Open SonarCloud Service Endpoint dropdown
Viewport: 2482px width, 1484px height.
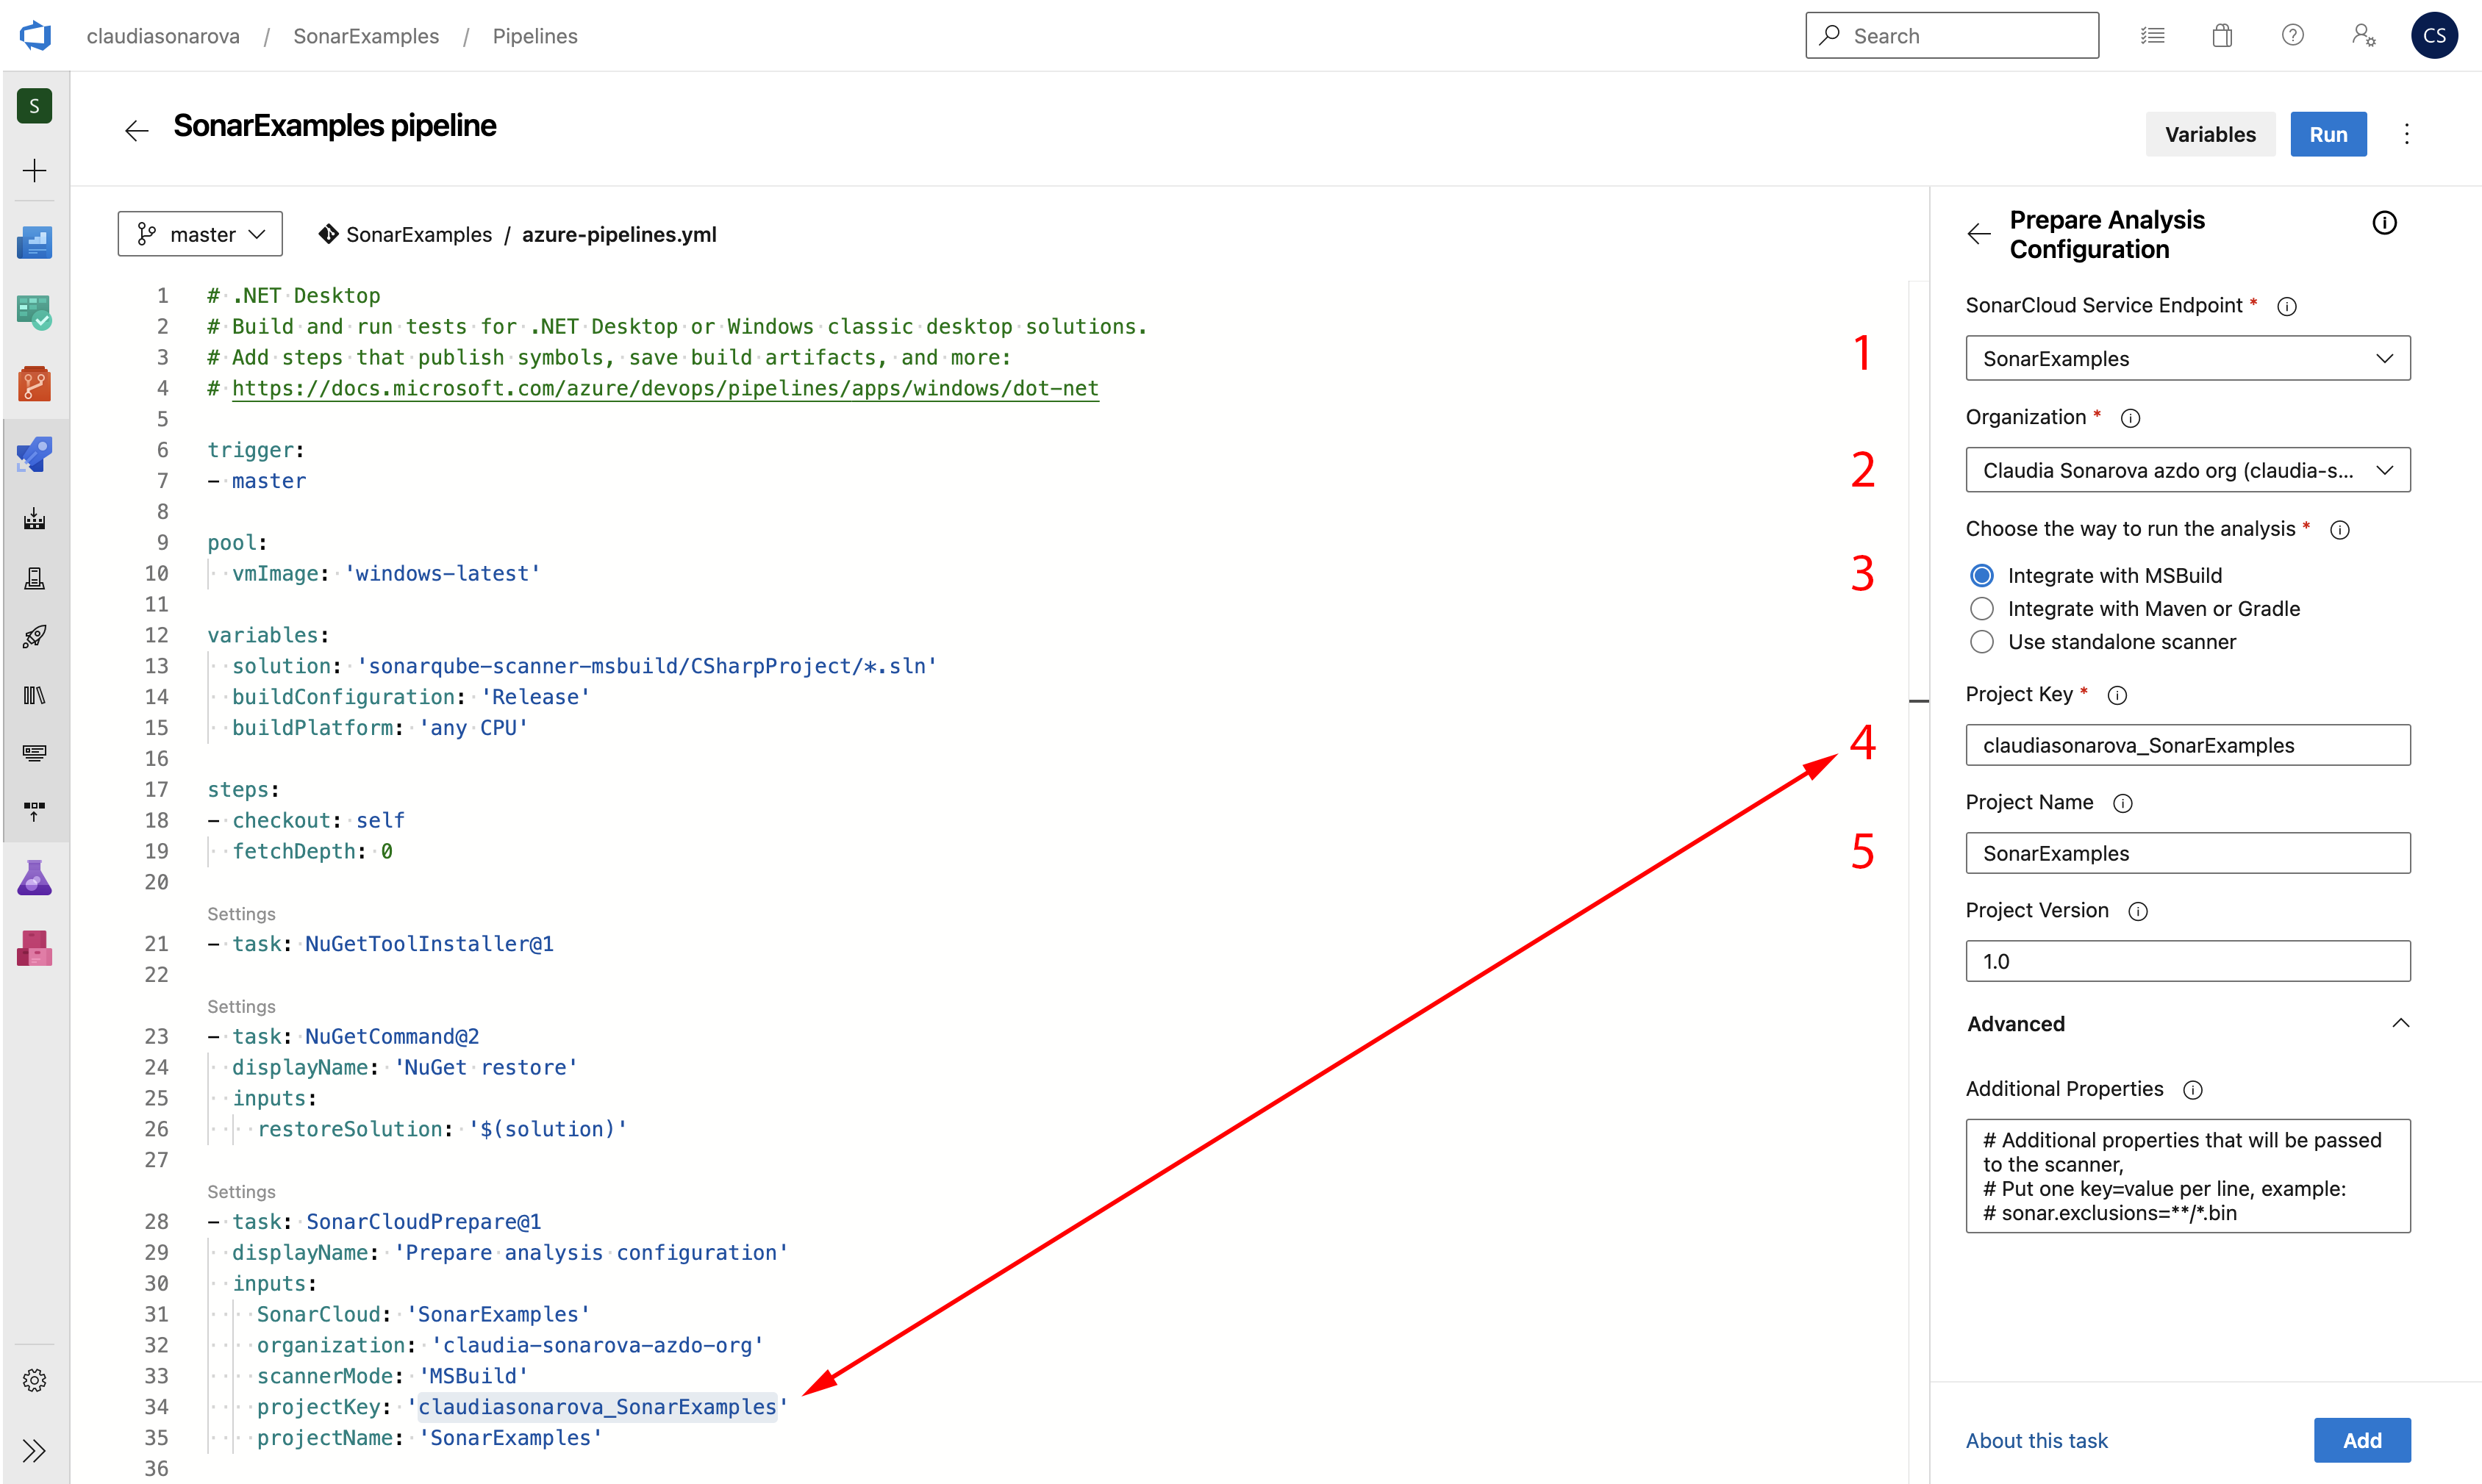point(2188,359)
